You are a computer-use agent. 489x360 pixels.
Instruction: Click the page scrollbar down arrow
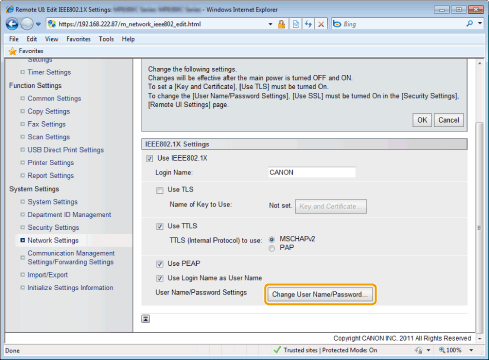pos(479,338)
